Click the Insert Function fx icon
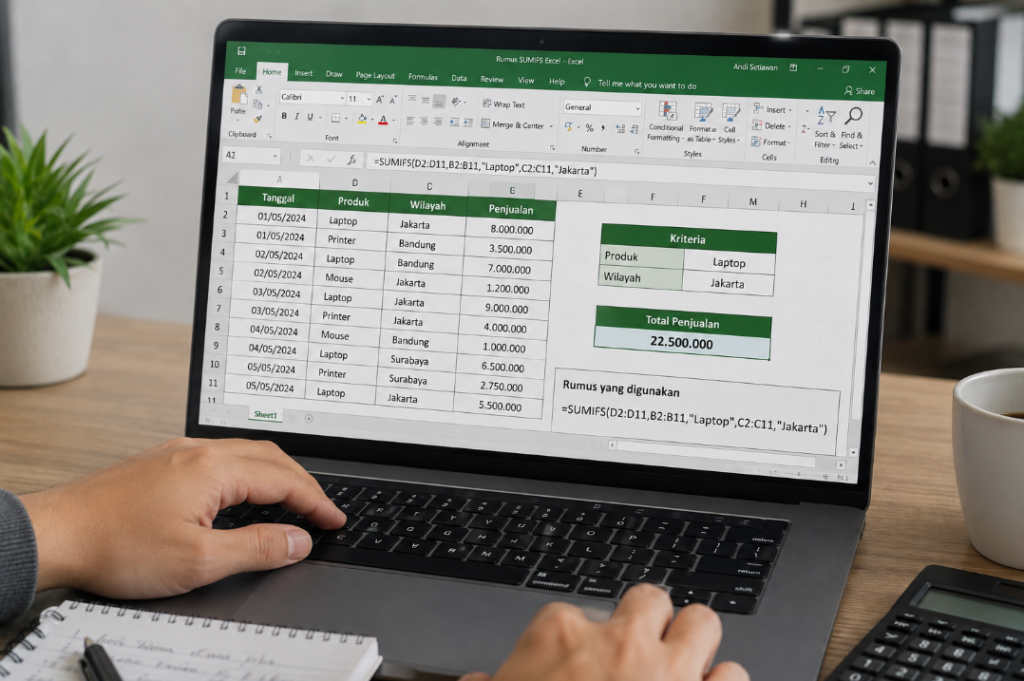Viewport: 1024px width, 681px height. click(352, 159)
